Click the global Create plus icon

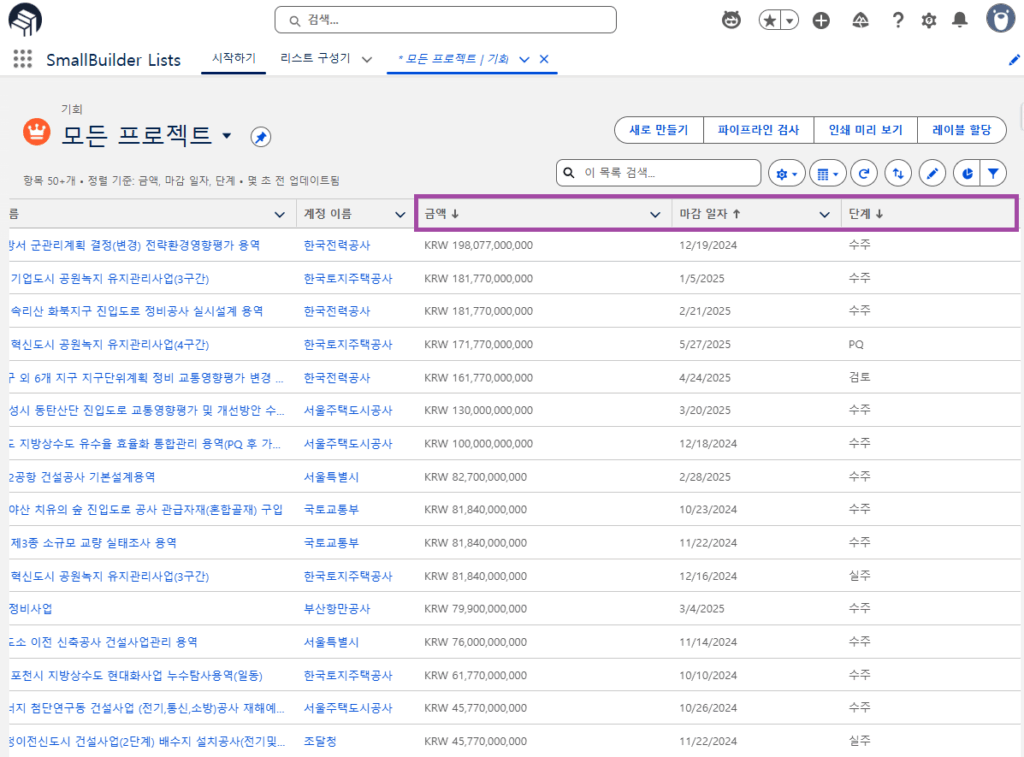(821, 20)
